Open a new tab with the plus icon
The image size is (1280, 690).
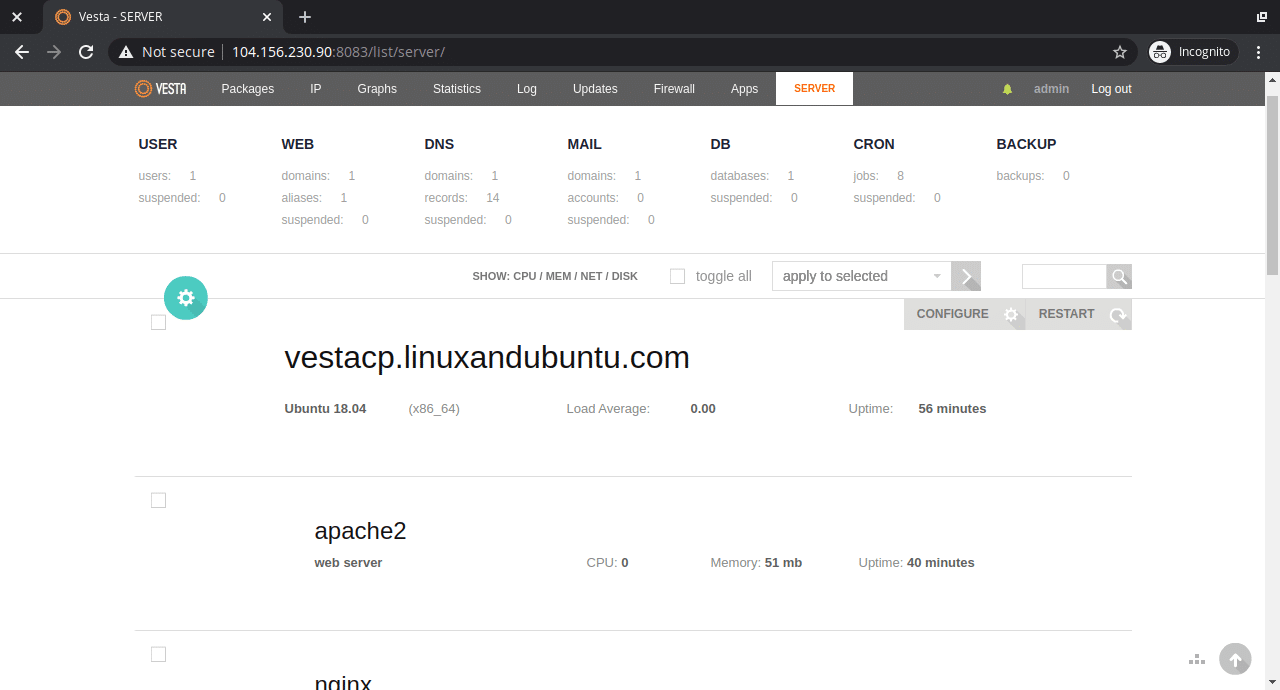pos(304,17)
